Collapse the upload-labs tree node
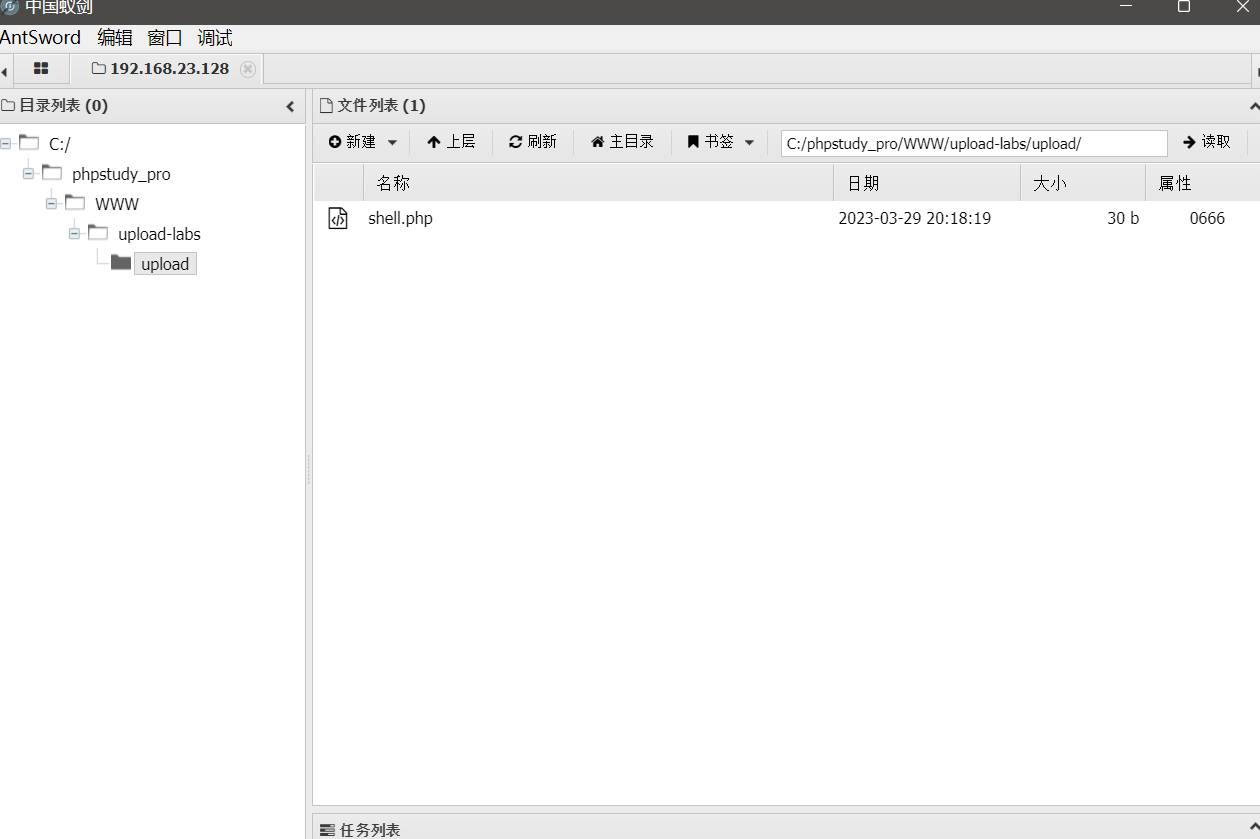The height and width of the screenshot is (839, 1260). [x=74, y=233]
